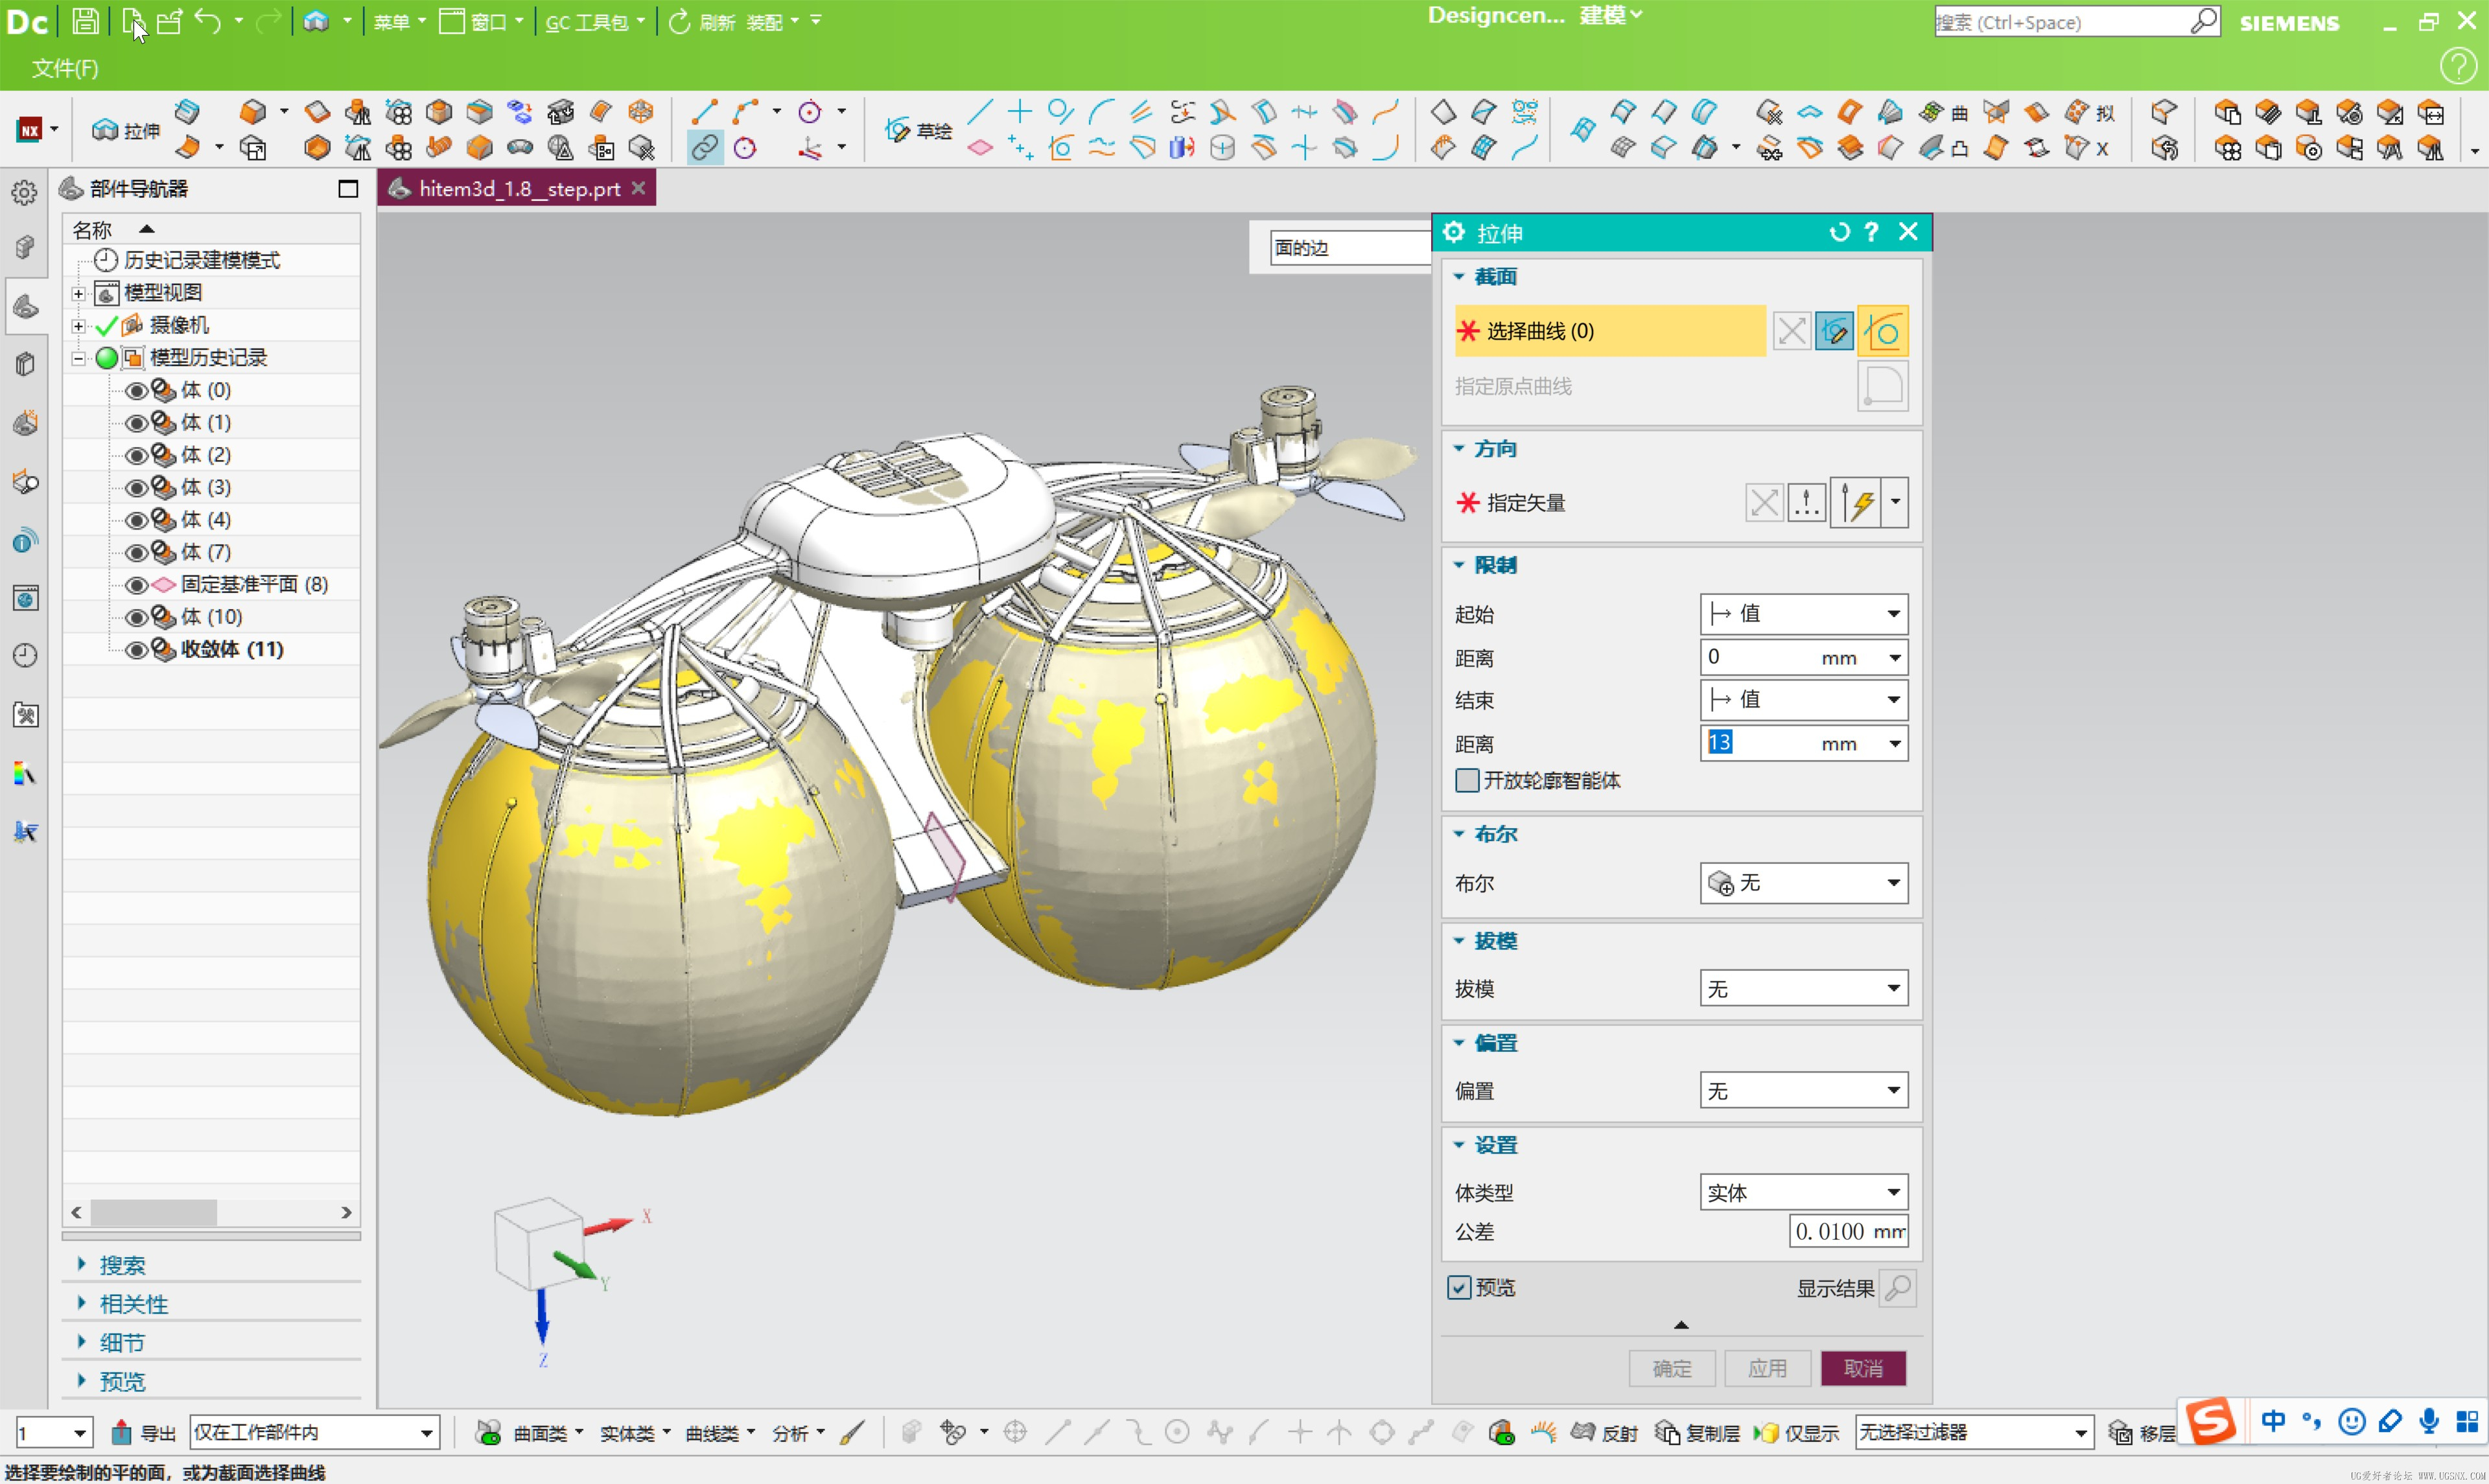Viewport: 2489px width, 1484px height.
Task: Open the 体类型 body type dropdown
Action: [x=1803, y=1192]
